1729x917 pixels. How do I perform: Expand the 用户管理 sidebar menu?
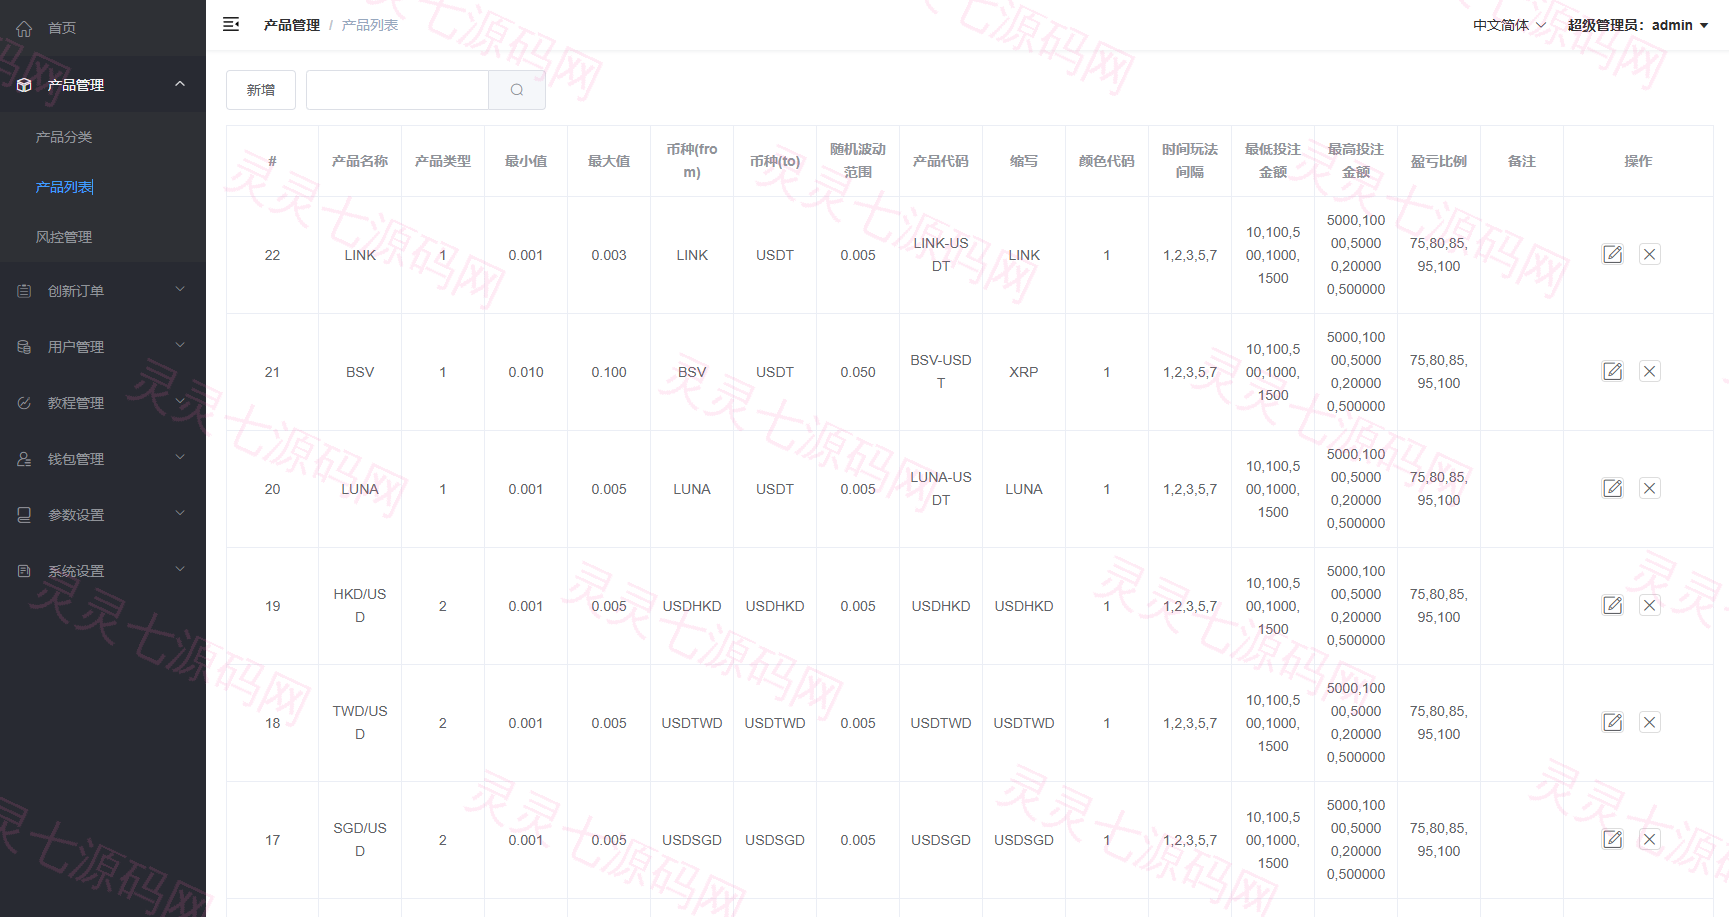[x=103, y=347]
